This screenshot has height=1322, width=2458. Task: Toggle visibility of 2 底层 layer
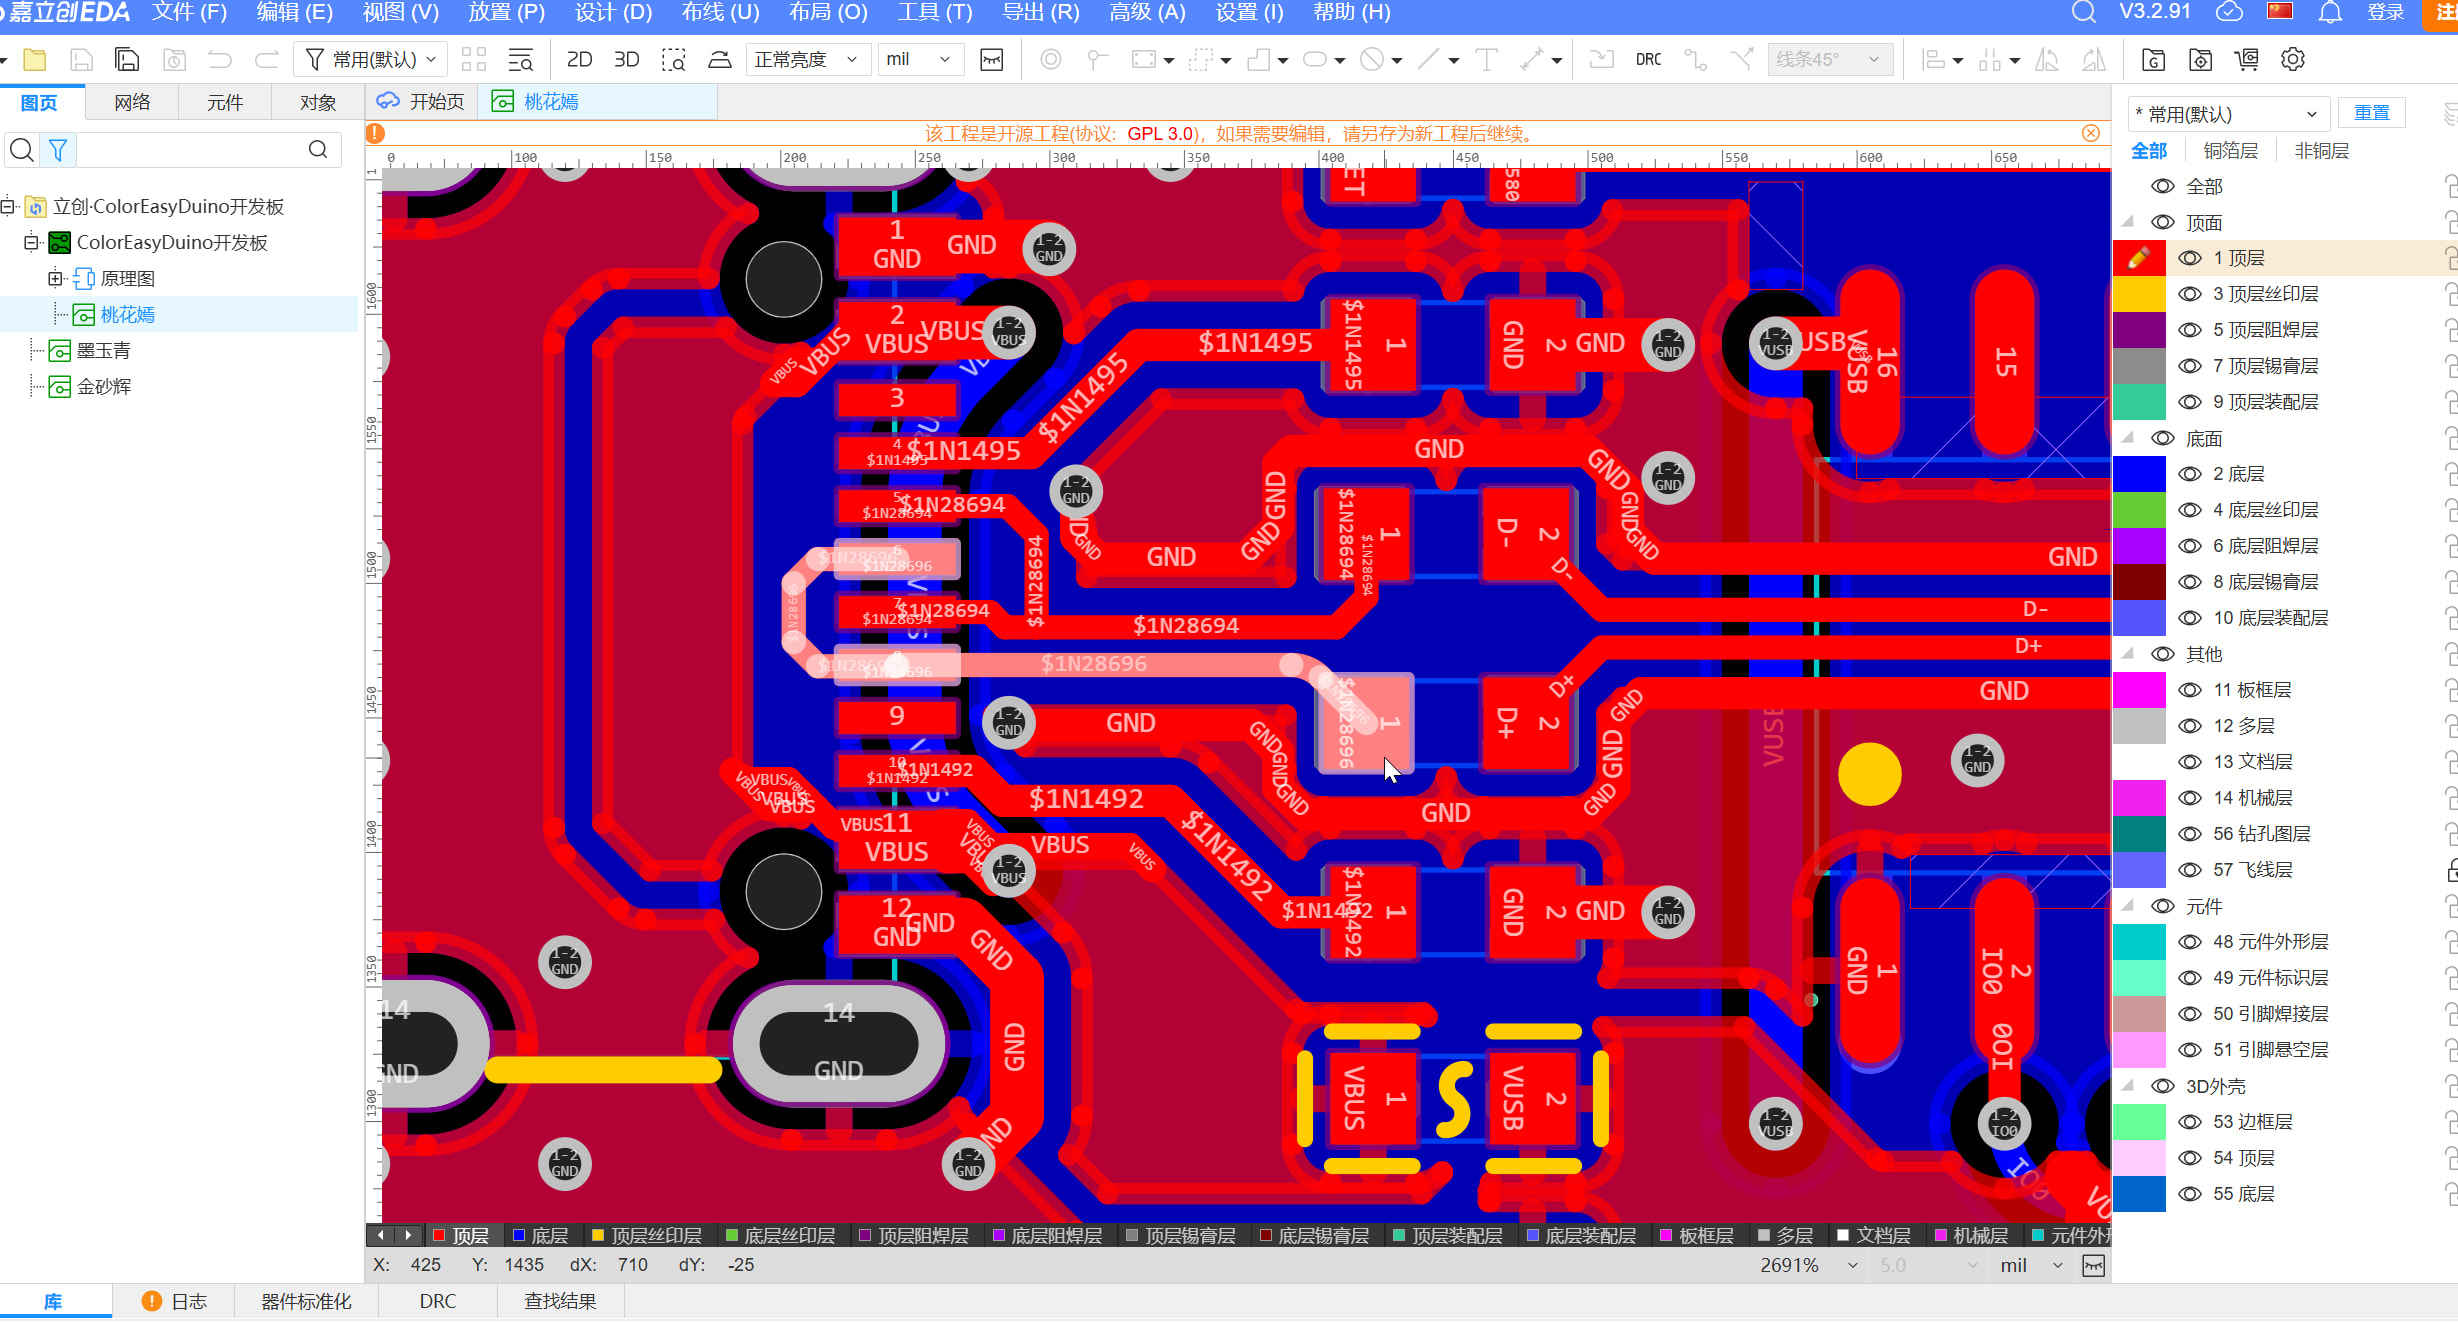(2190, 474)
